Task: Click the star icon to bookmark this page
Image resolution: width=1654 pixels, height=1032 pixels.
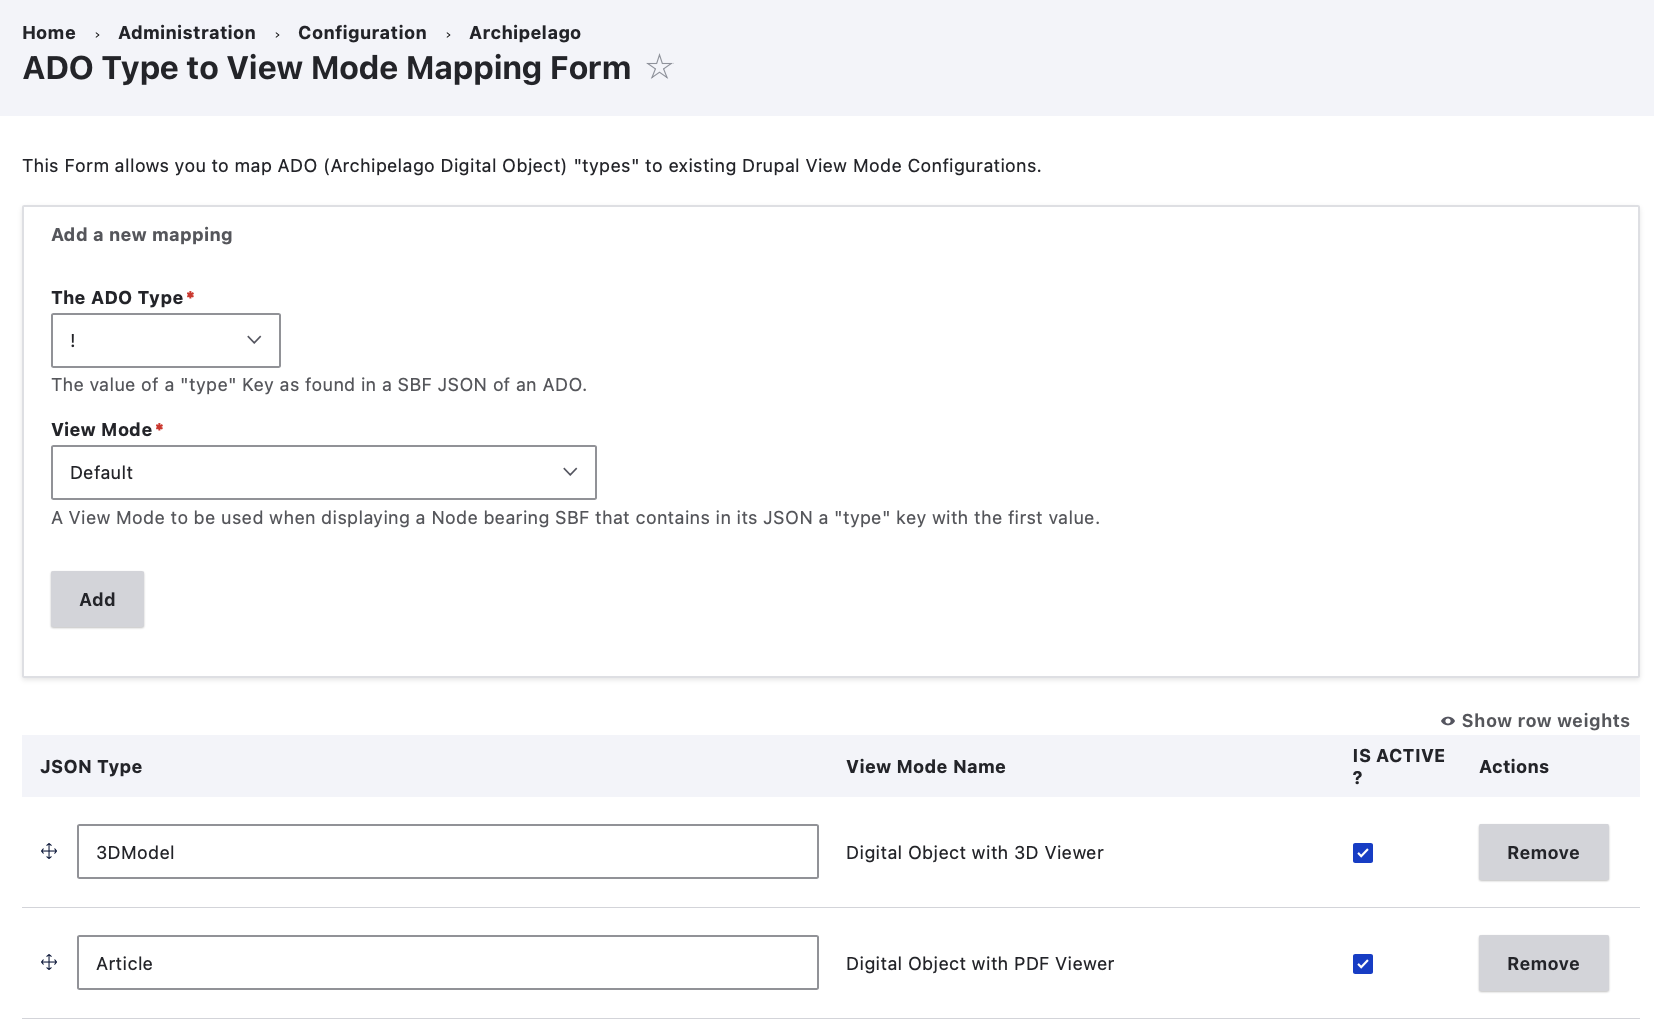Action: tap(659, 67)
